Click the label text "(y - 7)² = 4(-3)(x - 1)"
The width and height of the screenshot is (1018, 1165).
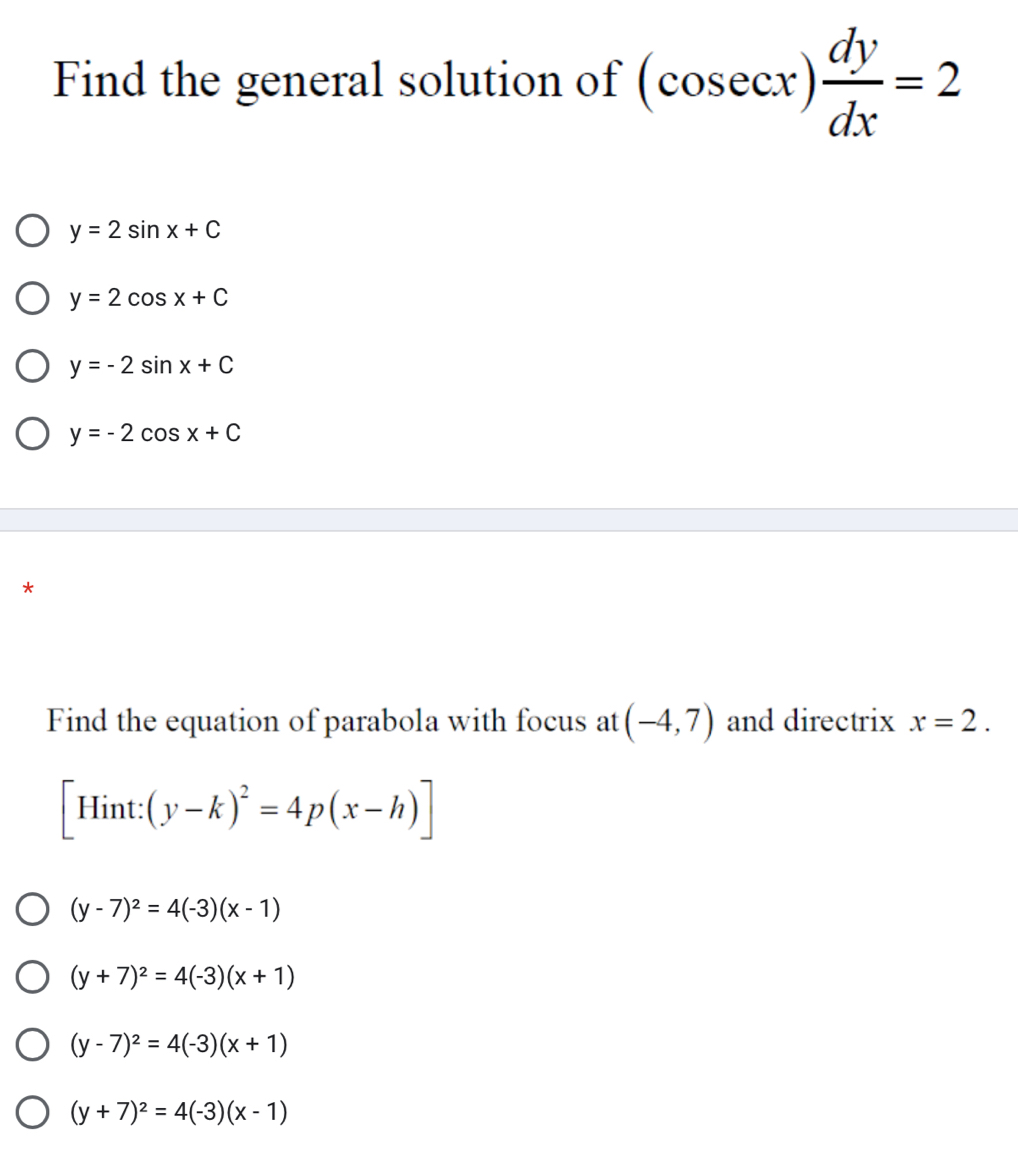point(174,910)
